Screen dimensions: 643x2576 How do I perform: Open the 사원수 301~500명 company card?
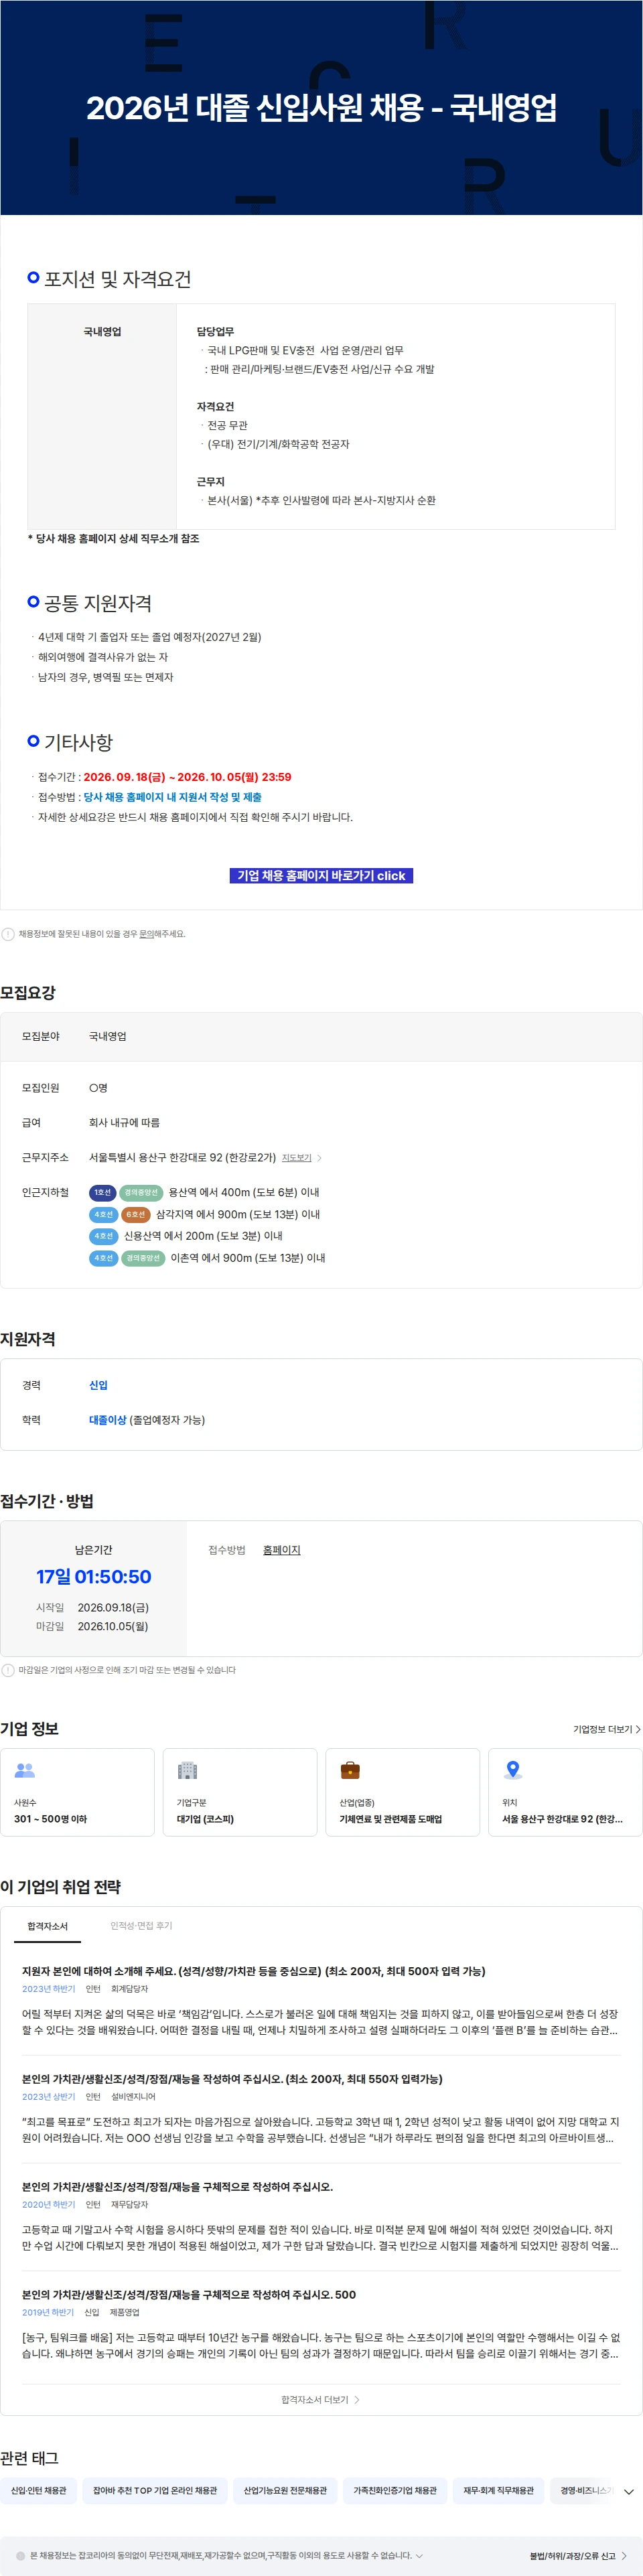(x=78, y=1791)
